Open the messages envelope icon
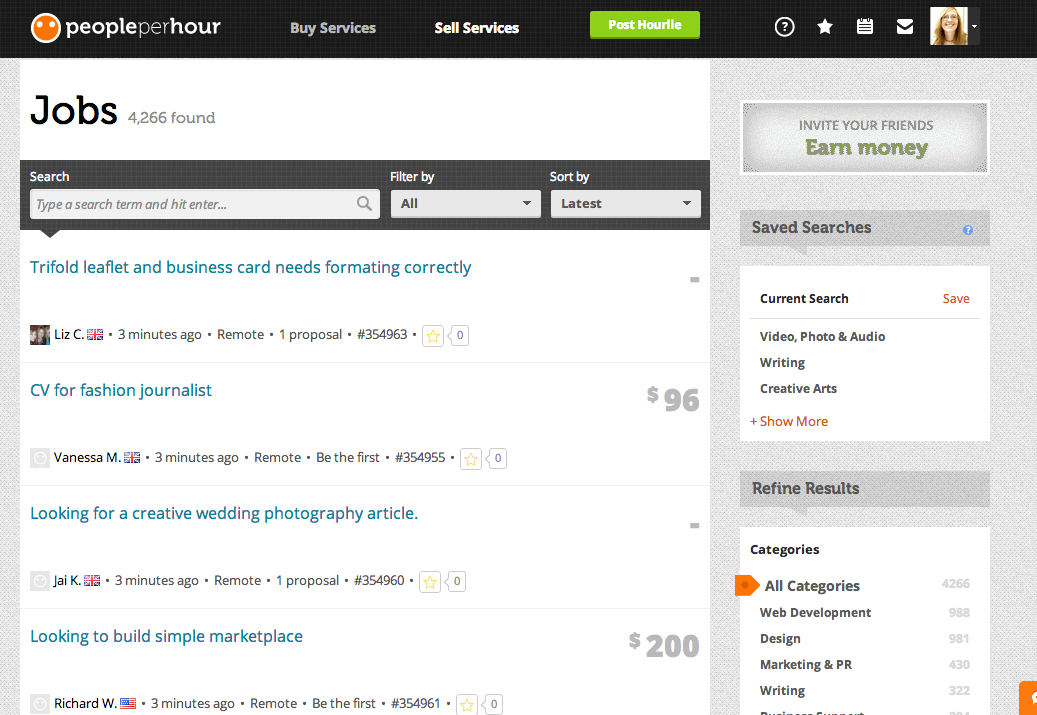 tap(905, 26)
